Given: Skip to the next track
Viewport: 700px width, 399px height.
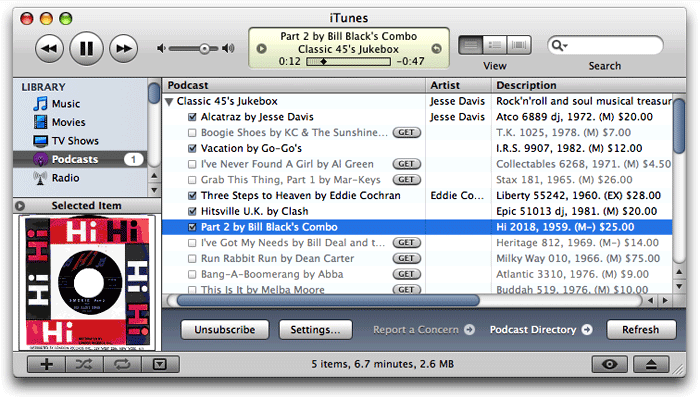Looking at the screenshot, I should click(124, 49).
